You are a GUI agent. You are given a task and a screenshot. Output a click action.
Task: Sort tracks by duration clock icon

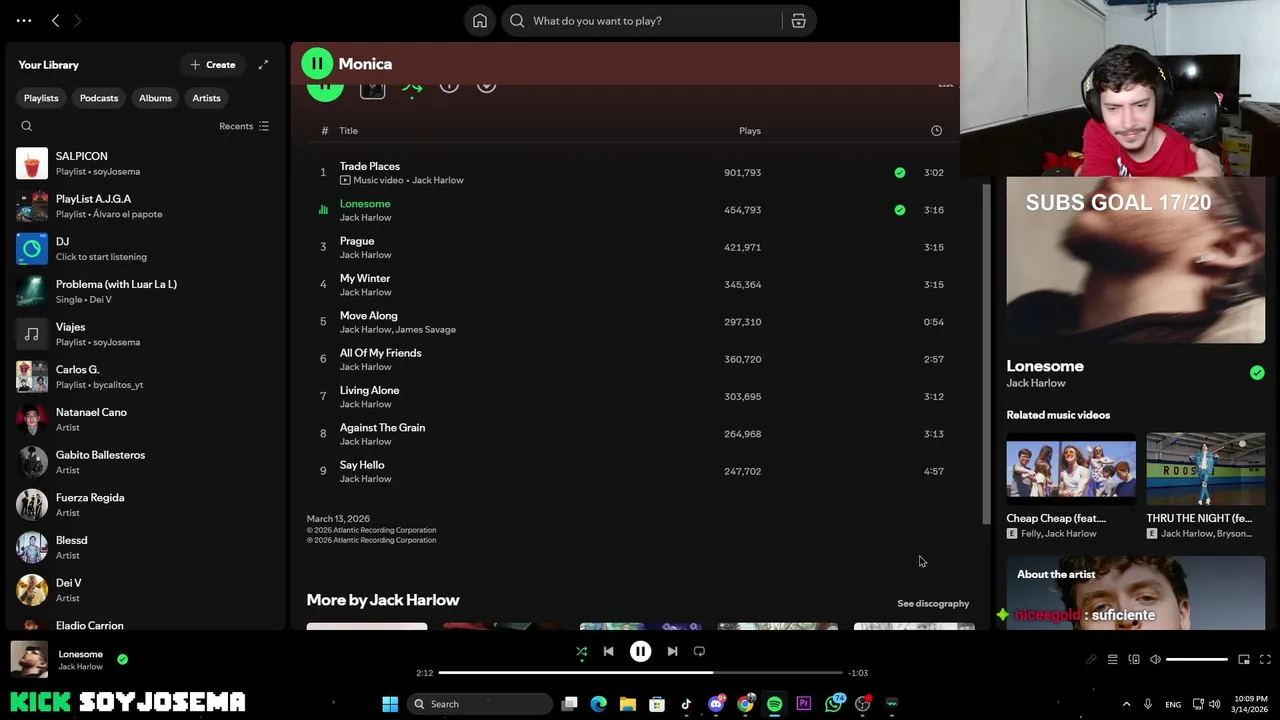click(x=936, y=131)
